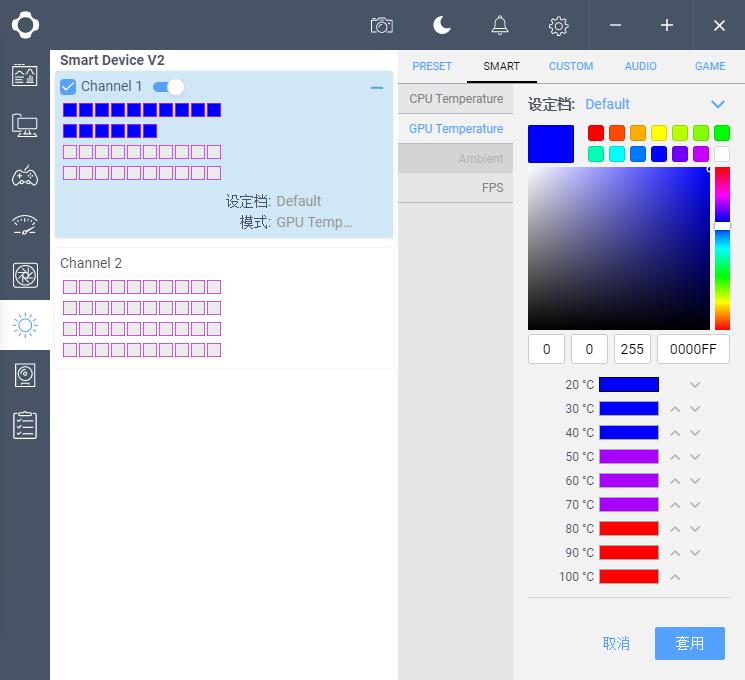Click the hex color 0000FF field
The width and height of the screenshot is (745, 680).
pos(693,349)
